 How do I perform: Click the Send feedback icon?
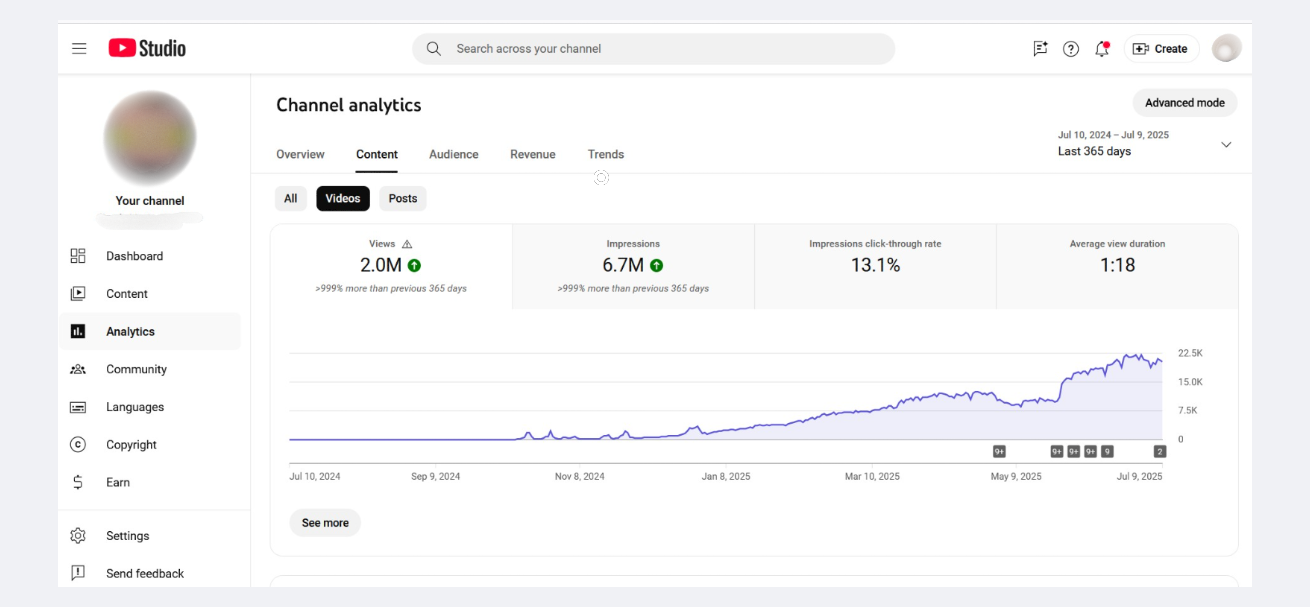click(x=78, y=573)
